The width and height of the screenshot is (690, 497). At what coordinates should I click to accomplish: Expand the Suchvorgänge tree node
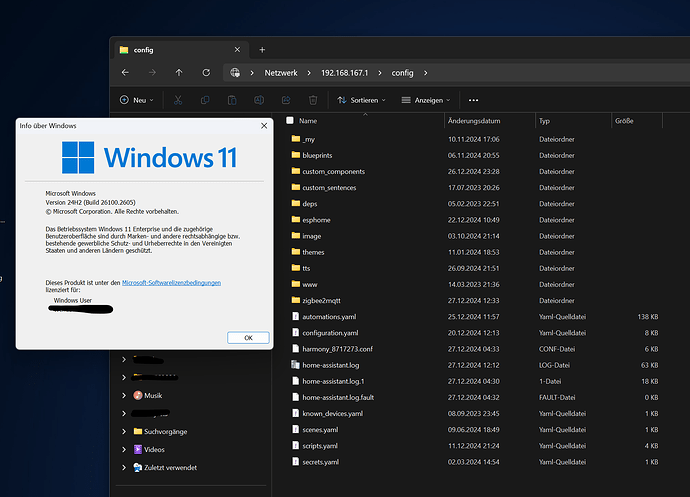tap(124, 431)
